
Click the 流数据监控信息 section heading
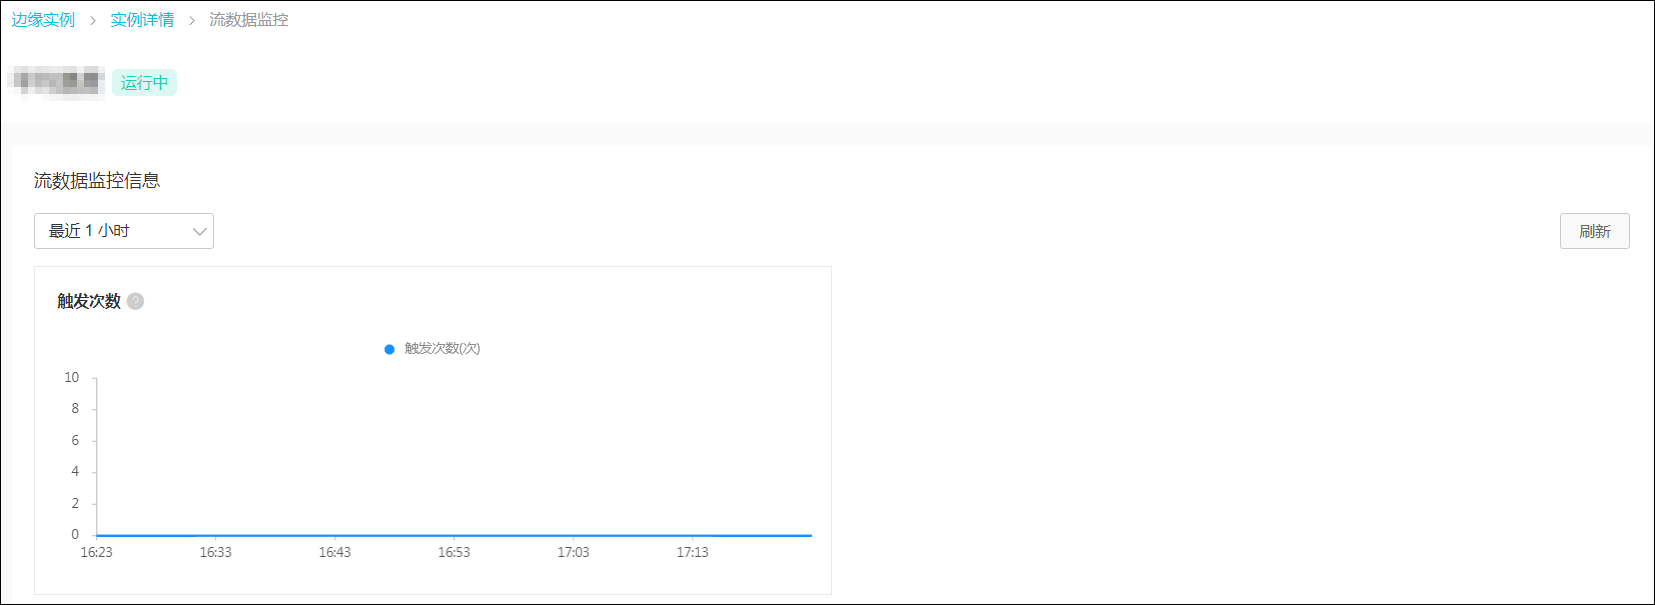pos(97,181)
